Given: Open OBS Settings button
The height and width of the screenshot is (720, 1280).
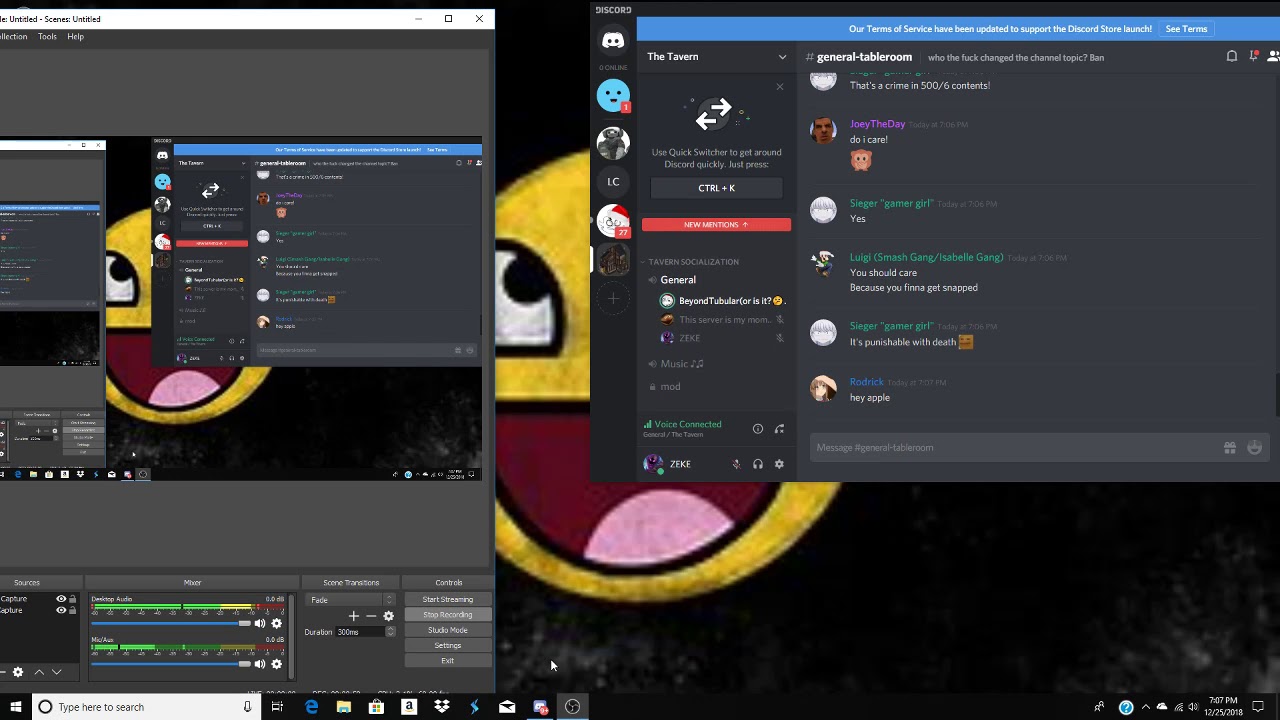Looking at the screenshot, I should coord(448,646).
